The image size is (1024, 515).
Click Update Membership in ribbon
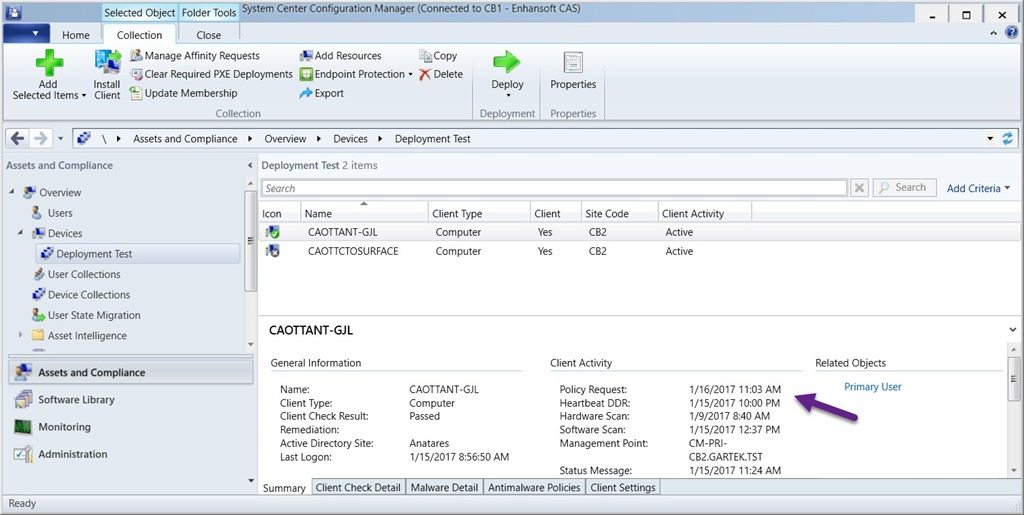point(184,93)
